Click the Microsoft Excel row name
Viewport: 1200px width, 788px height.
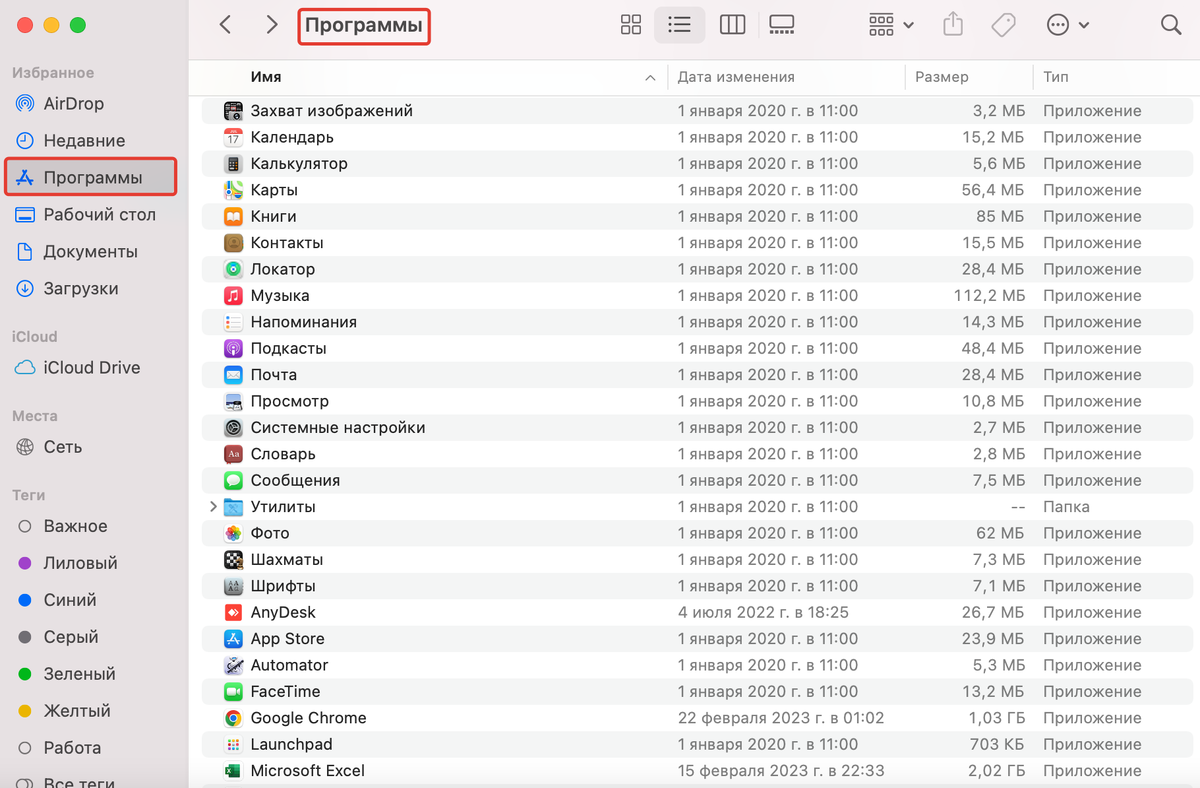[307, 771]
